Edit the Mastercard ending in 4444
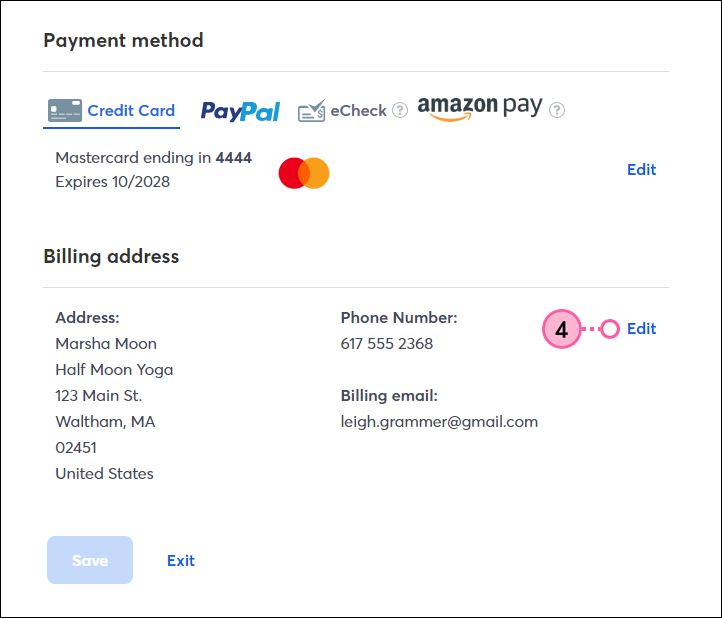The height and width of the screenshot is (618, 722). [x=641, y=169]
